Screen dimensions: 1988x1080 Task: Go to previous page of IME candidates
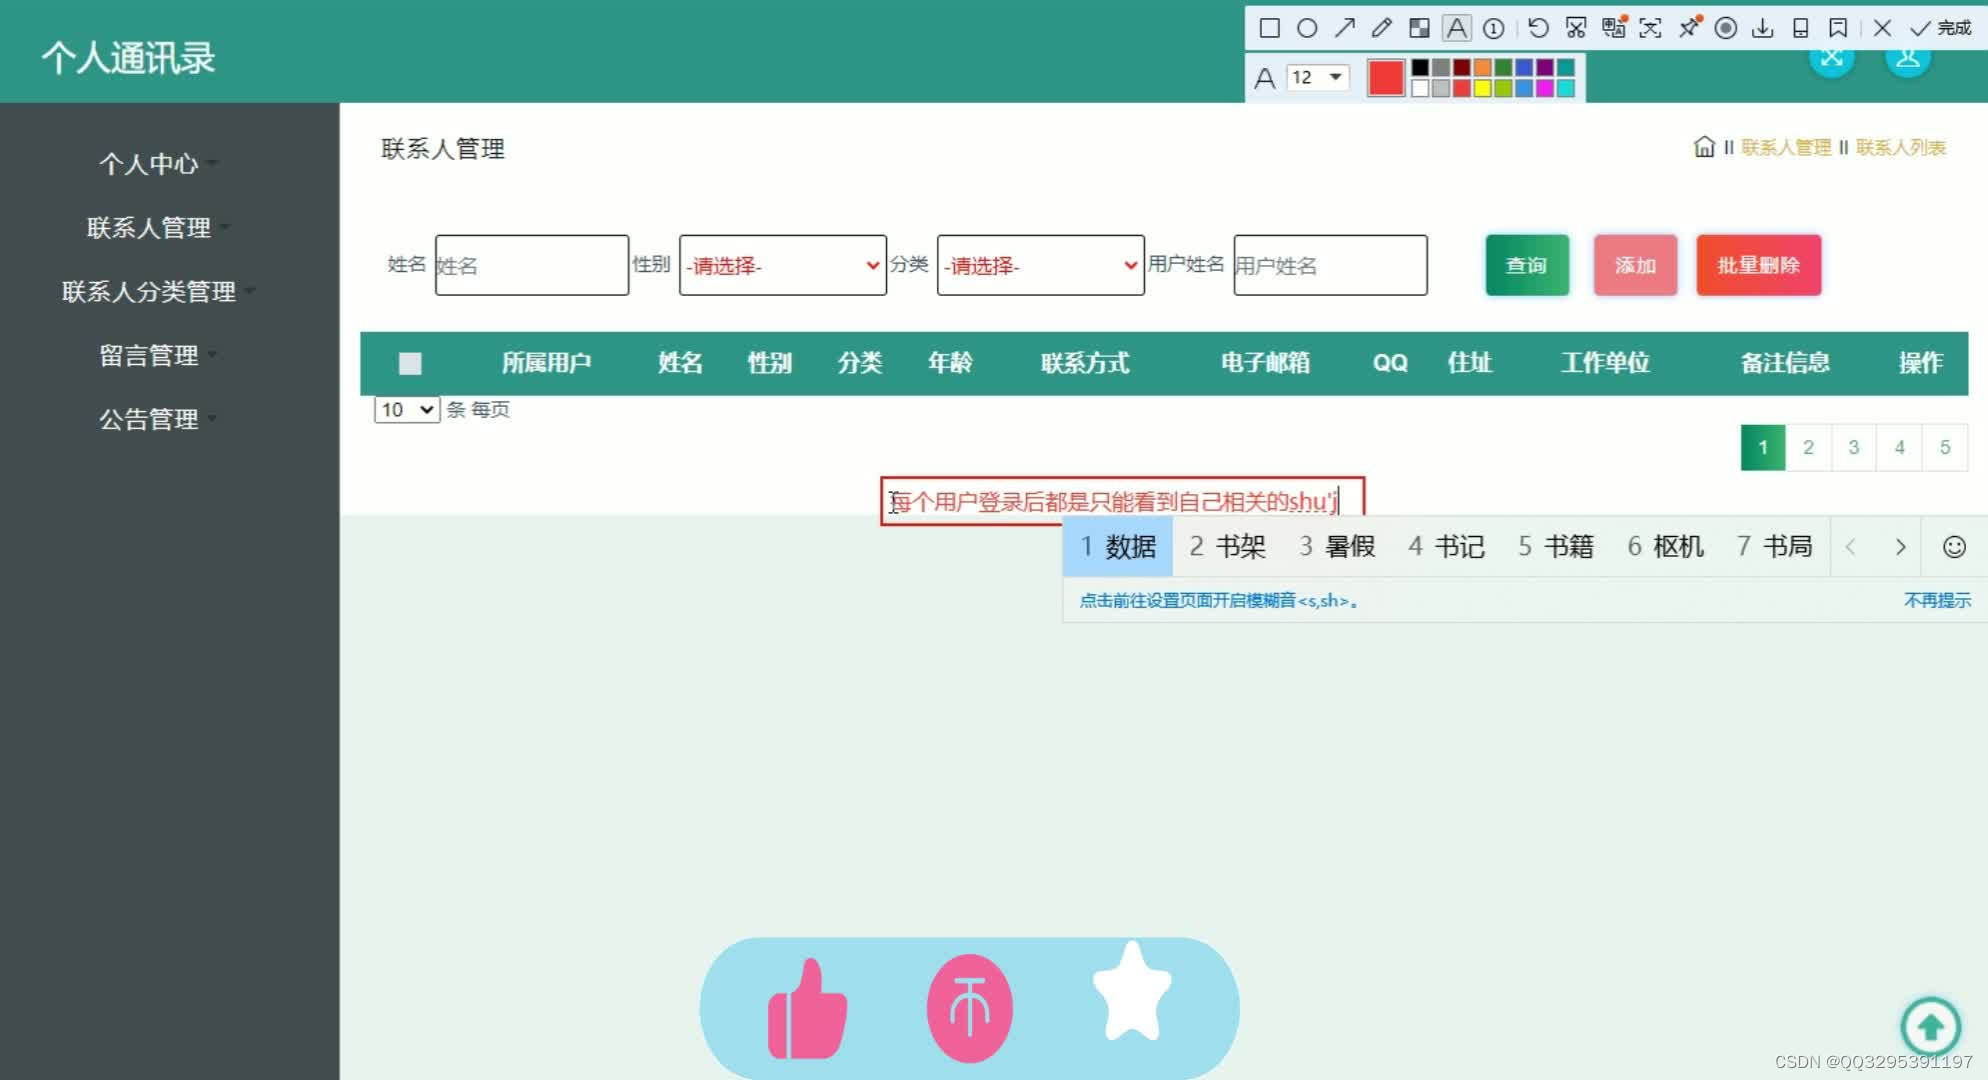click(1851, 546)
